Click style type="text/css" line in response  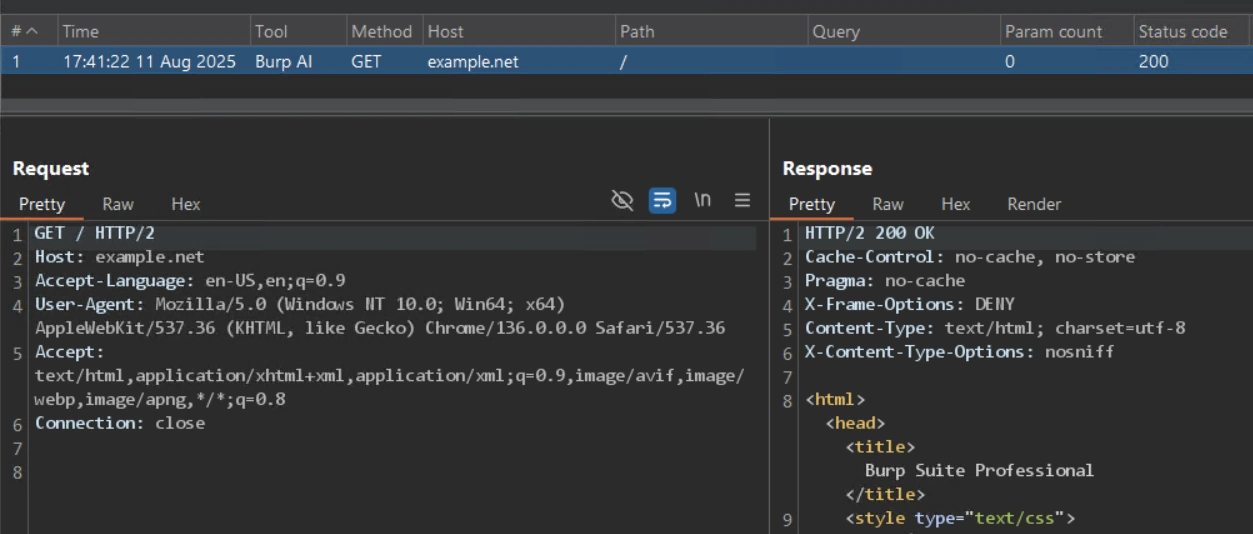click(x=960, y=518)
